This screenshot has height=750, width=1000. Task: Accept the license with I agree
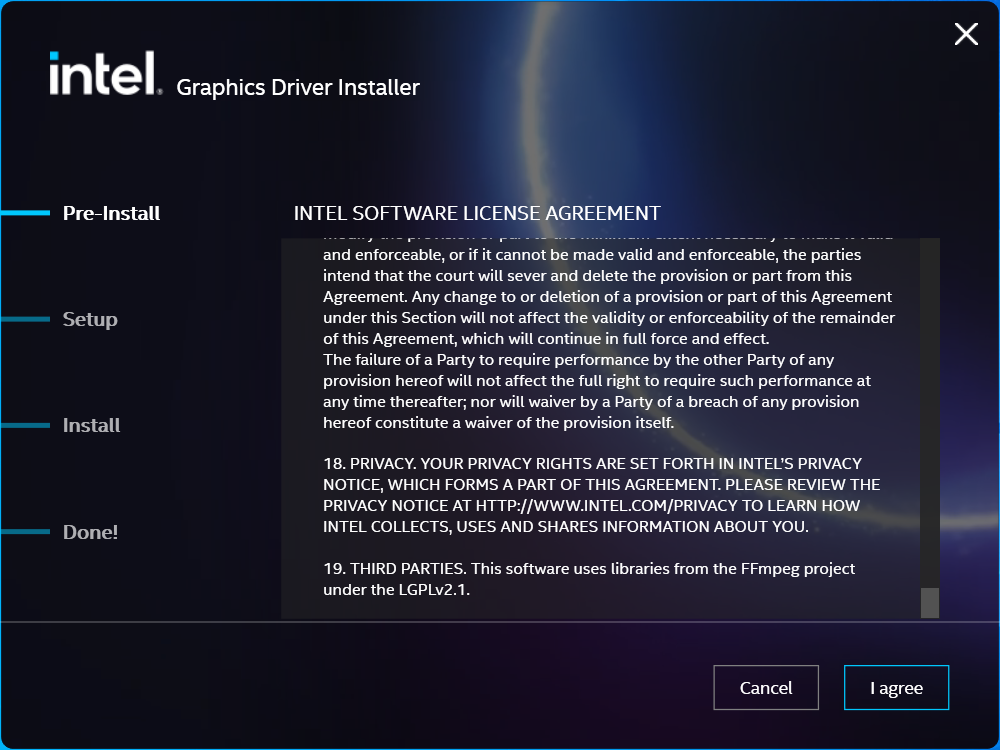coord(896,687)
